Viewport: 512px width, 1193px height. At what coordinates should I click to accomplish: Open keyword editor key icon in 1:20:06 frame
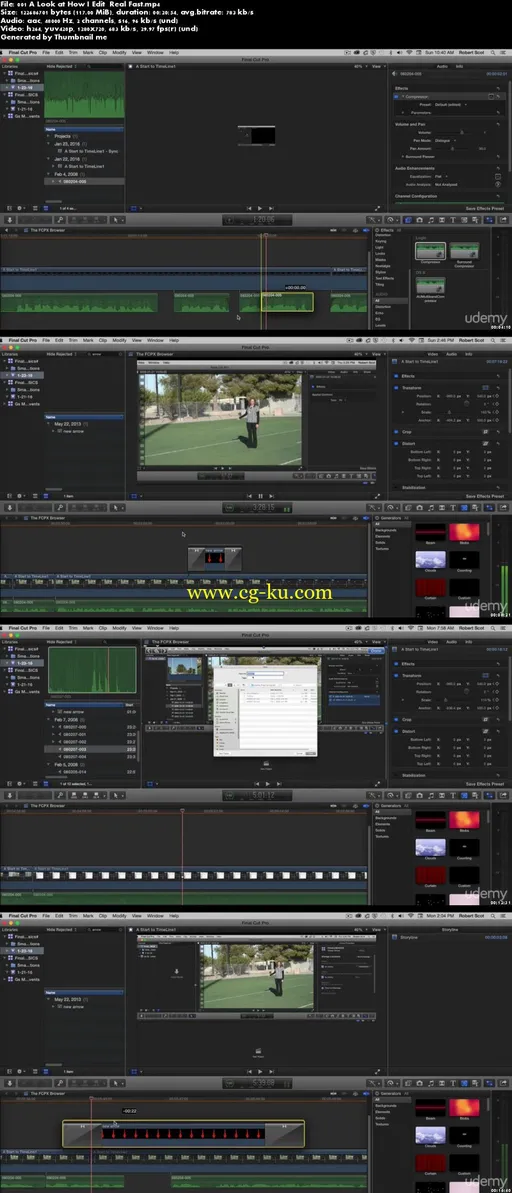59,220
